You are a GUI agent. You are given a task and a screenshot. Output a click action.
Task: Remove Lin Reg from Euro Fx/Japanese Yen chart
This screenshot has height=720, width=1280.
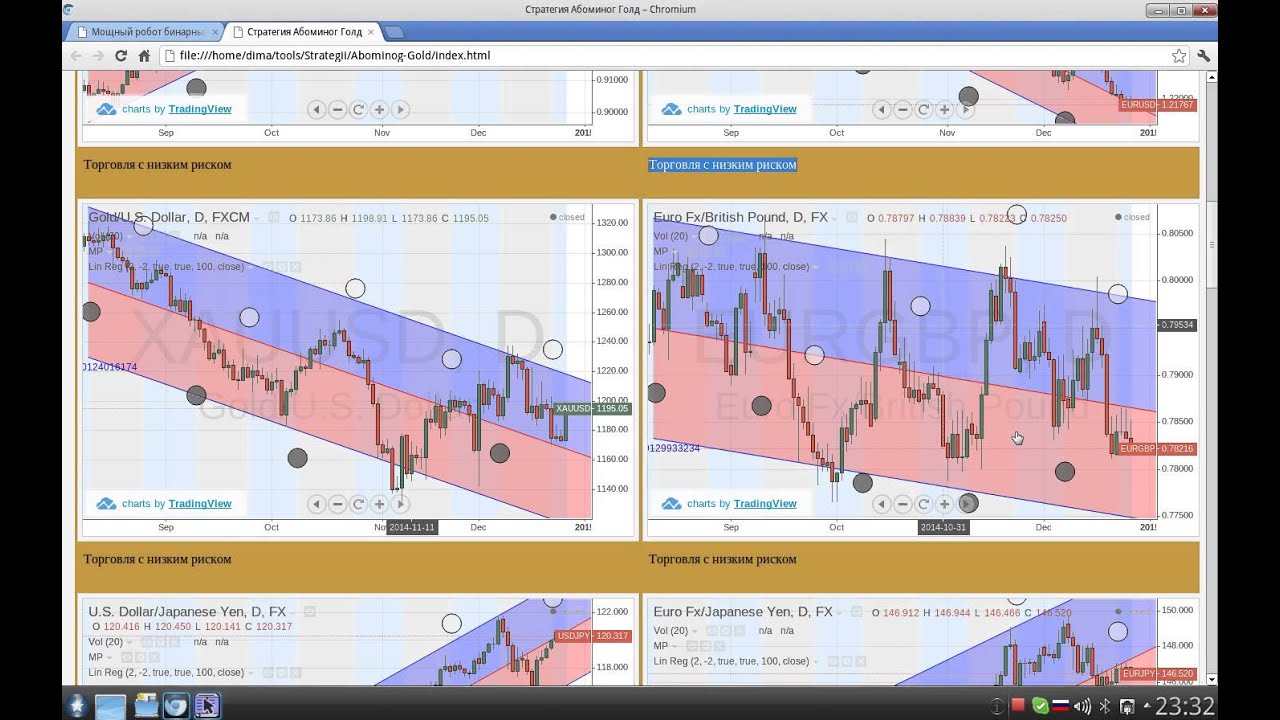pos(861,661)
